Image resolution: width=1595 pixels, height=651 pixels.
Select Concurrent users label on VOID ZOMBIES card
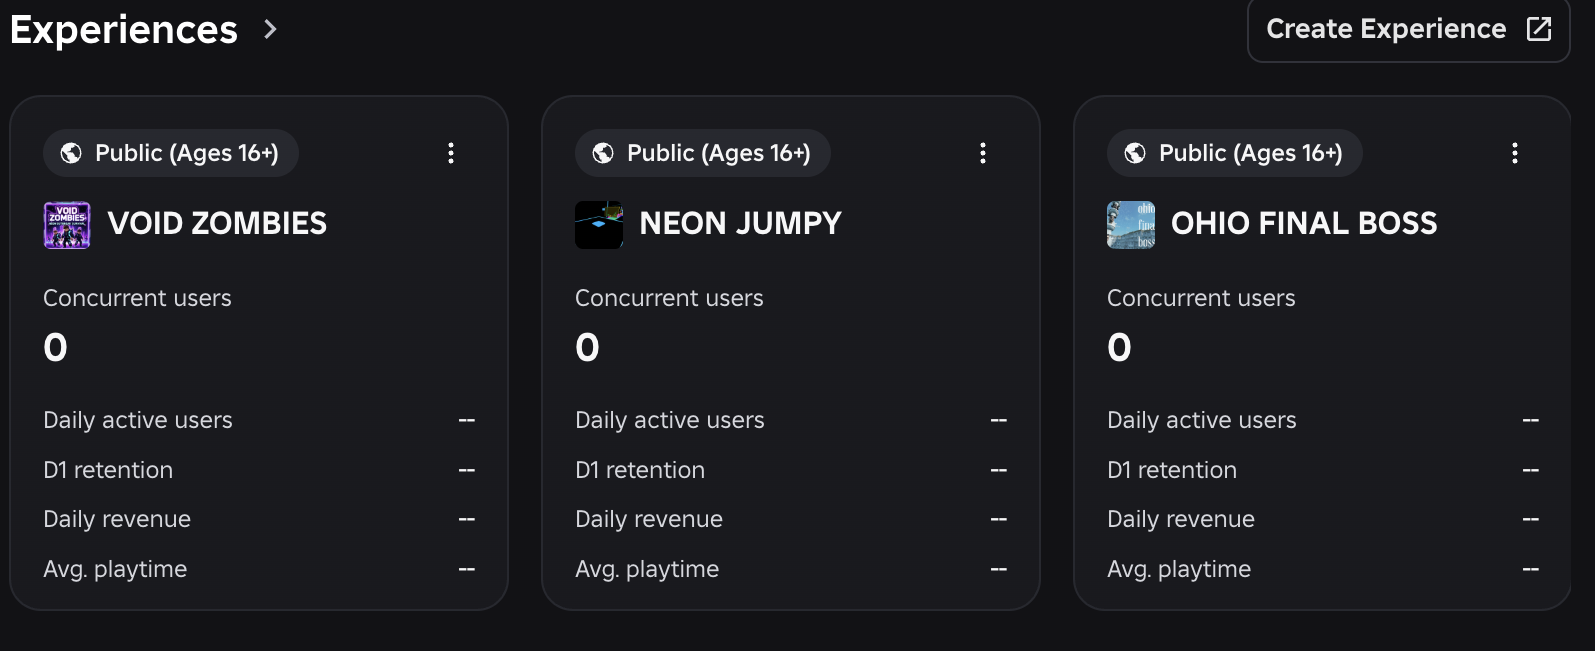(x=137, y=298)
